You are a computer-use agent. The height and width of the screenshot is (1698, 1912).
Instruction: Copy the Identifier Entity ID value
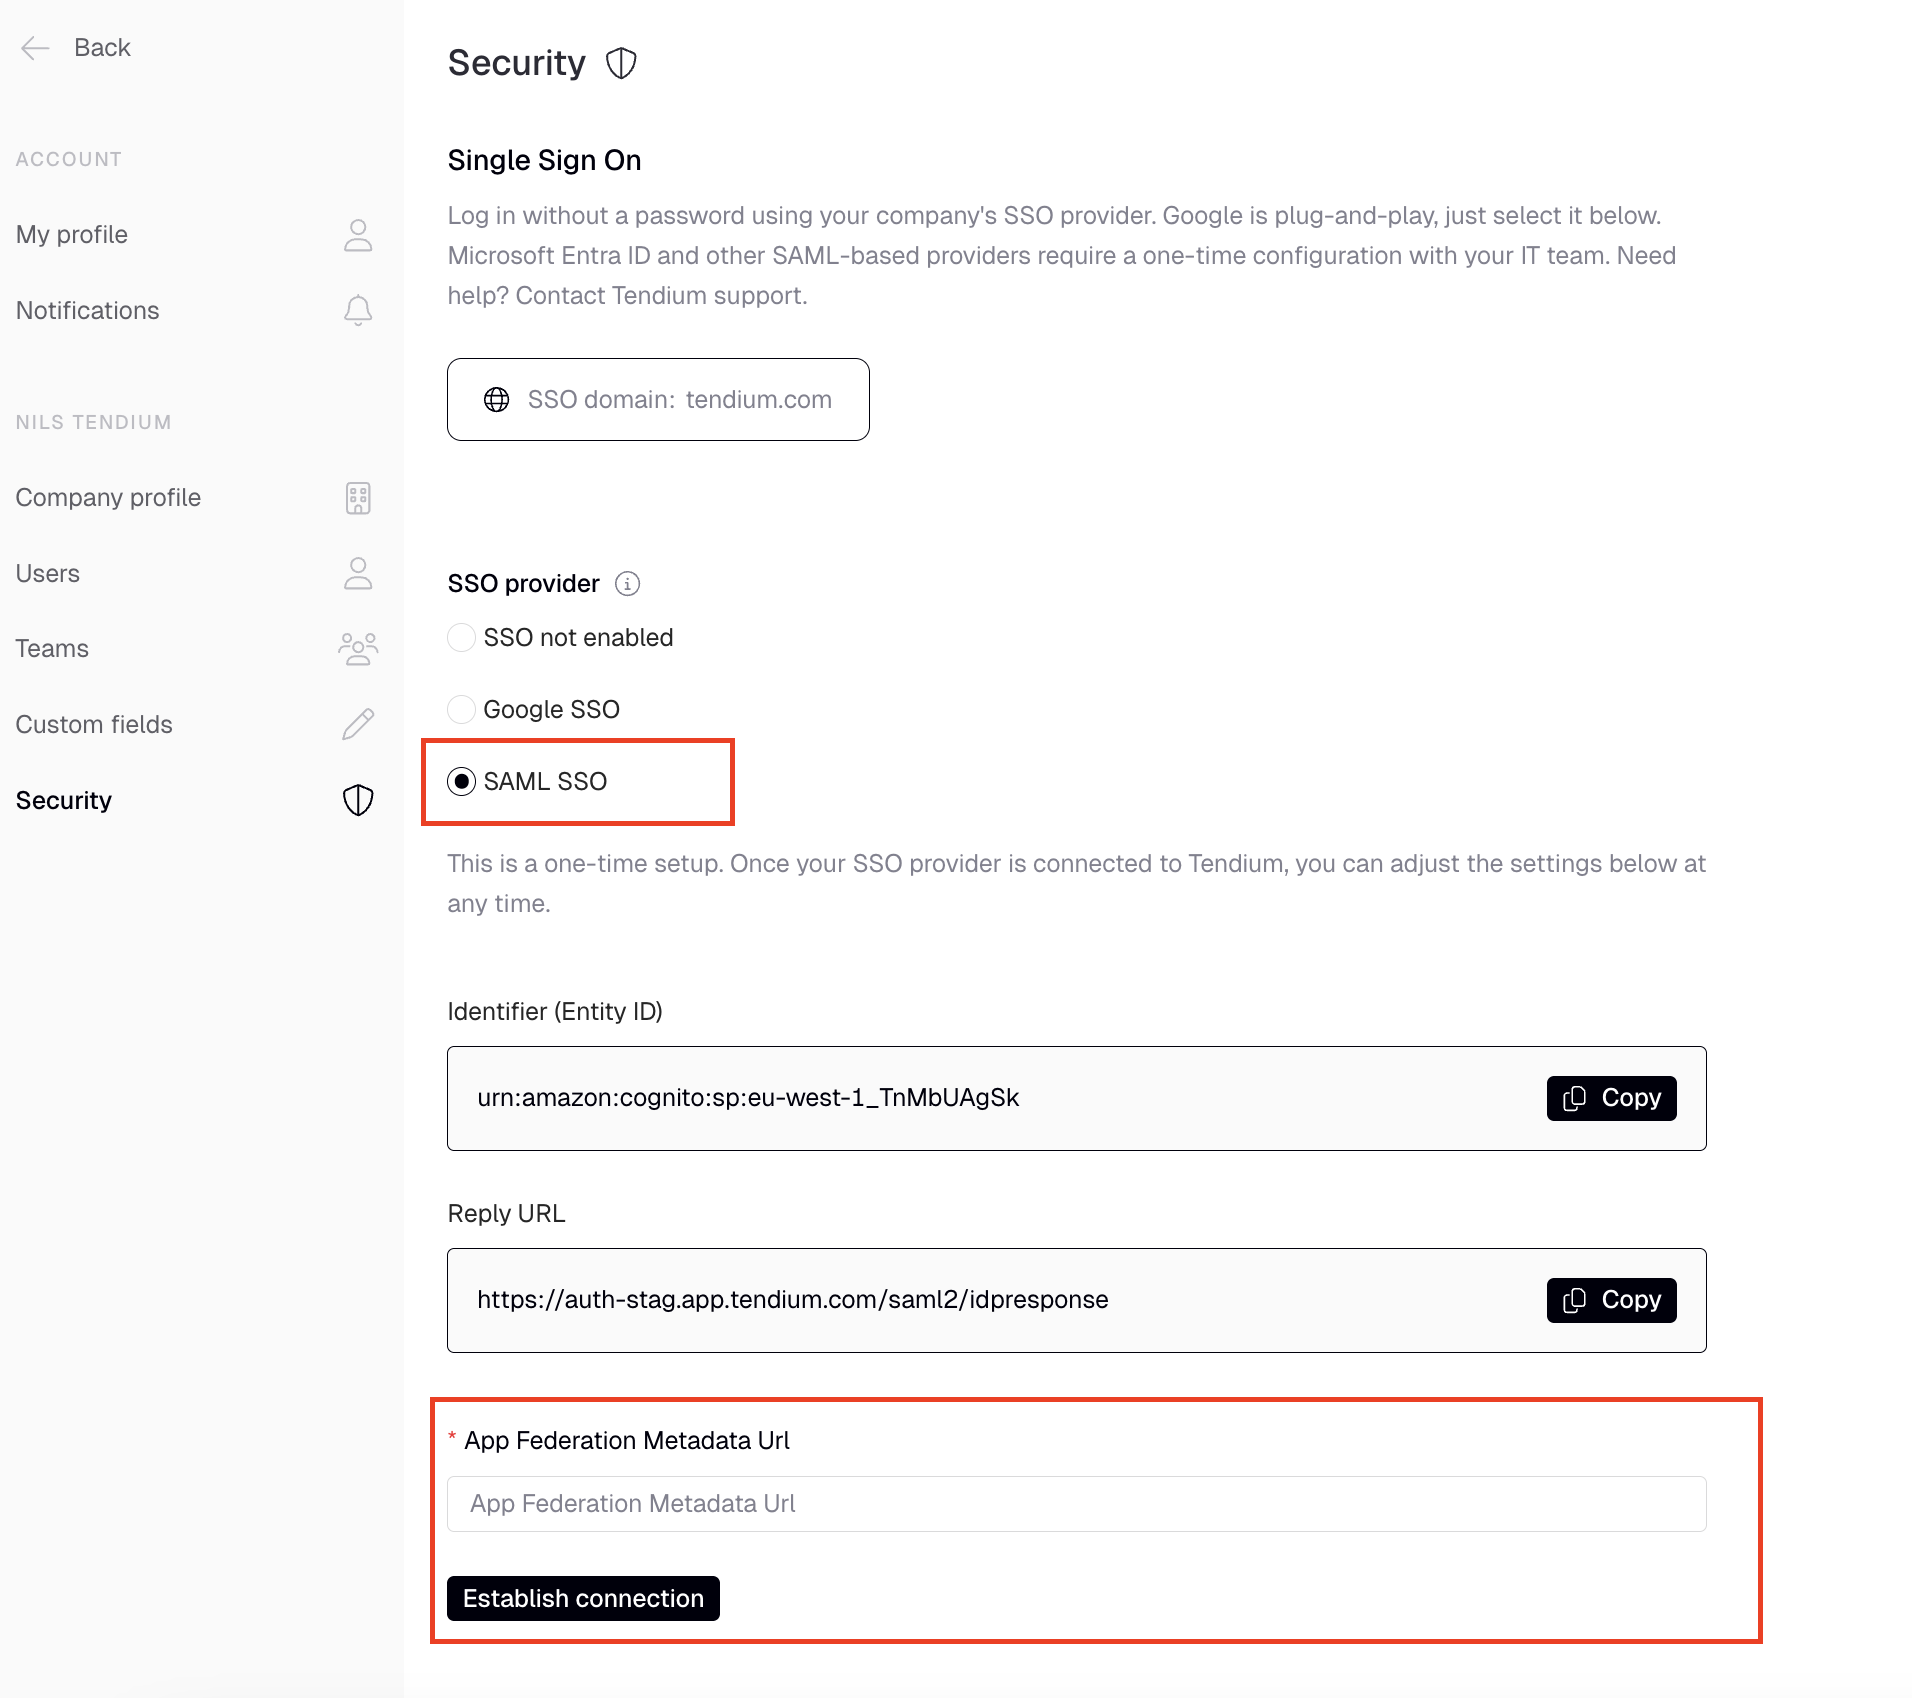[x=1610, y=1097]
